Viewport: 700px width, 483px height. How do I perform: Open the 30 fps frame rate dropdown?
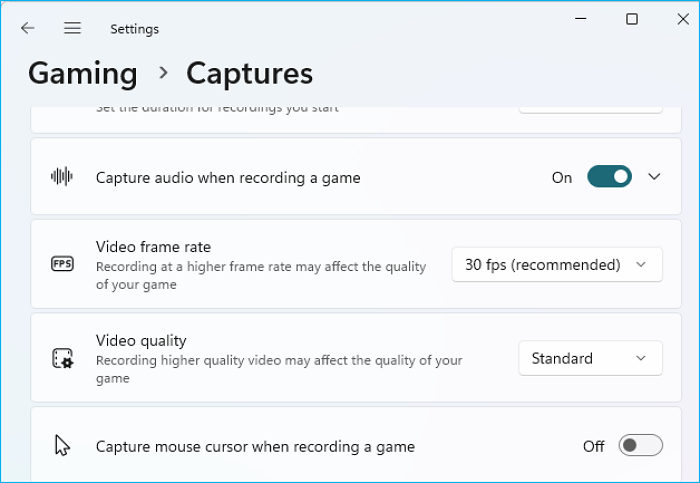click(x=557, y=265)
